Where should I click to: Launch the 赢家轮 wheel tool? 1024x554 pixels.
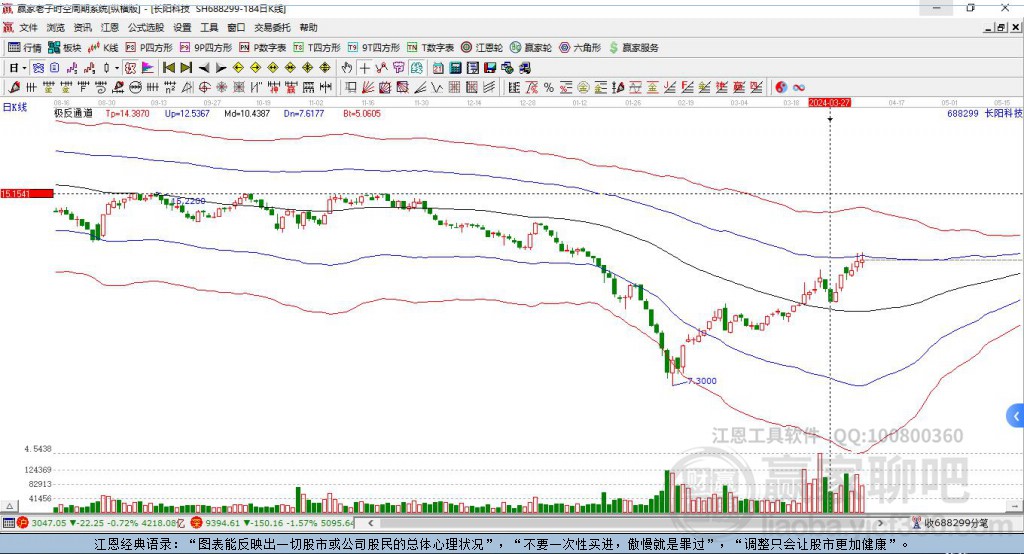coord(530,48)
